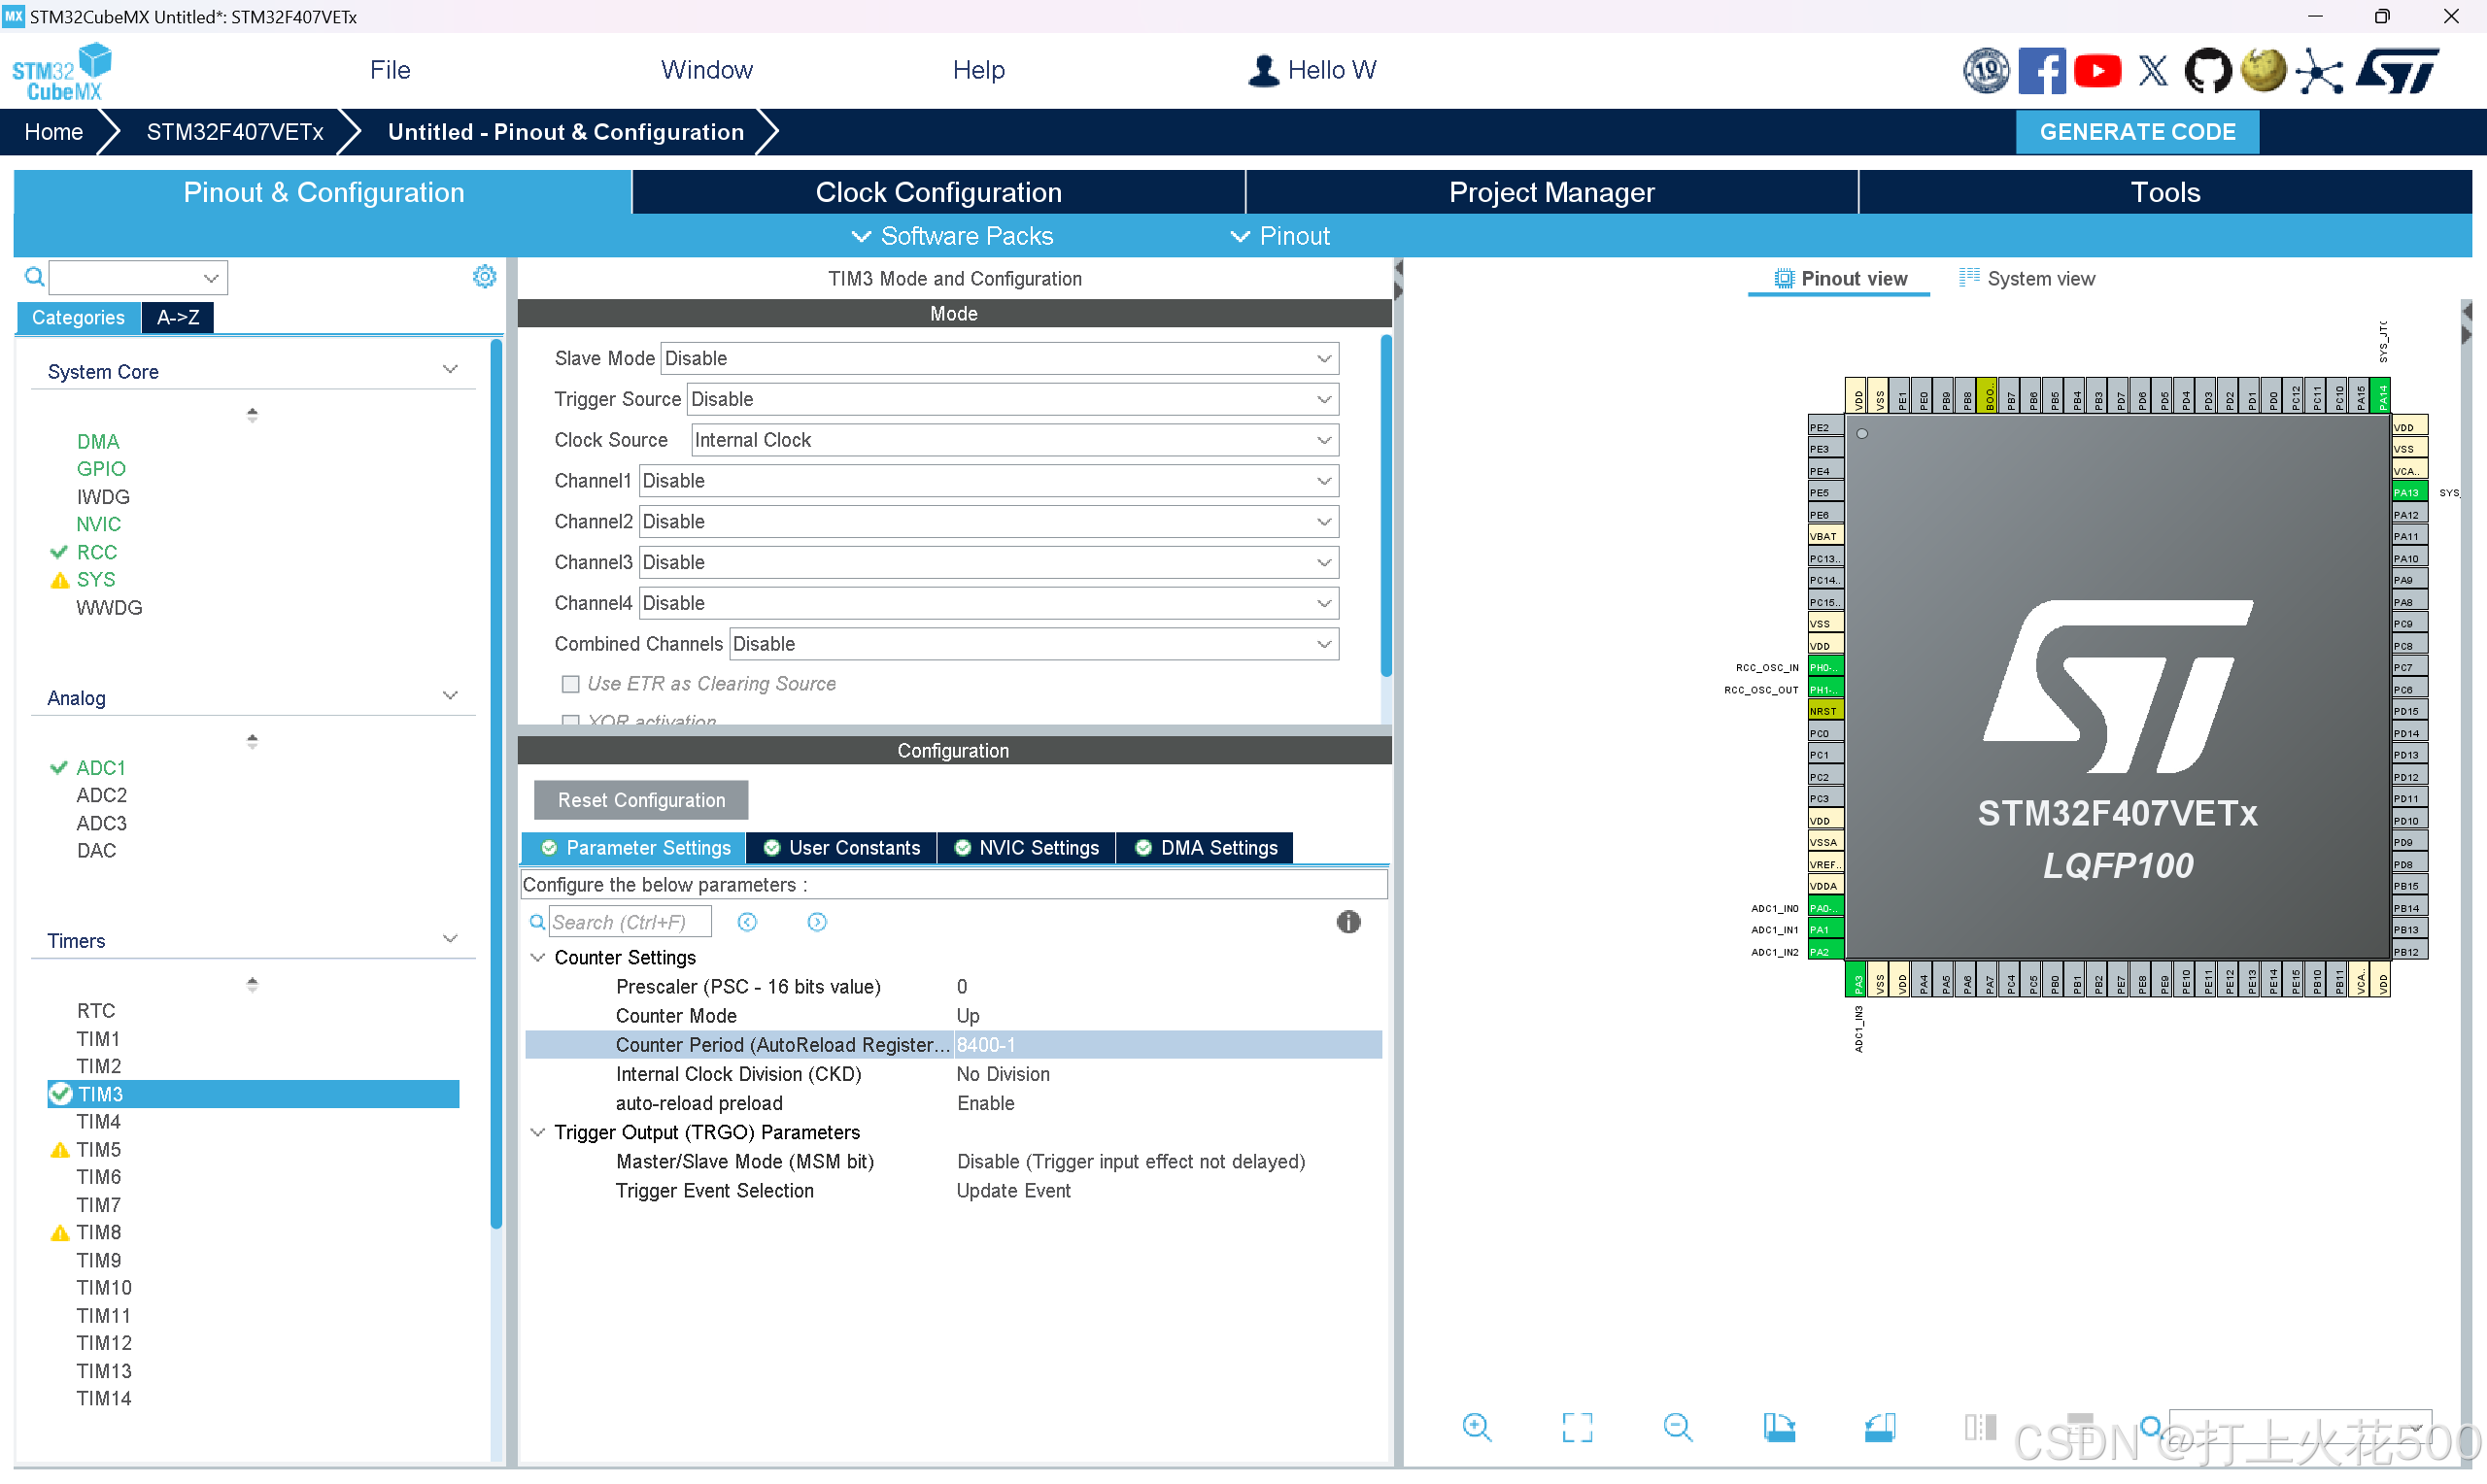The height and width of the screenshot is (1484, 2487).
Task: Switch to NVIC Settings tab
Action: point(1027,848)
